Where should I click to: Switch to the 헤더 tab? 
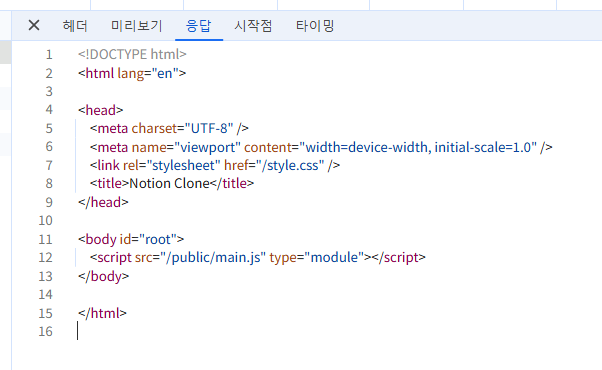point(75,26)
